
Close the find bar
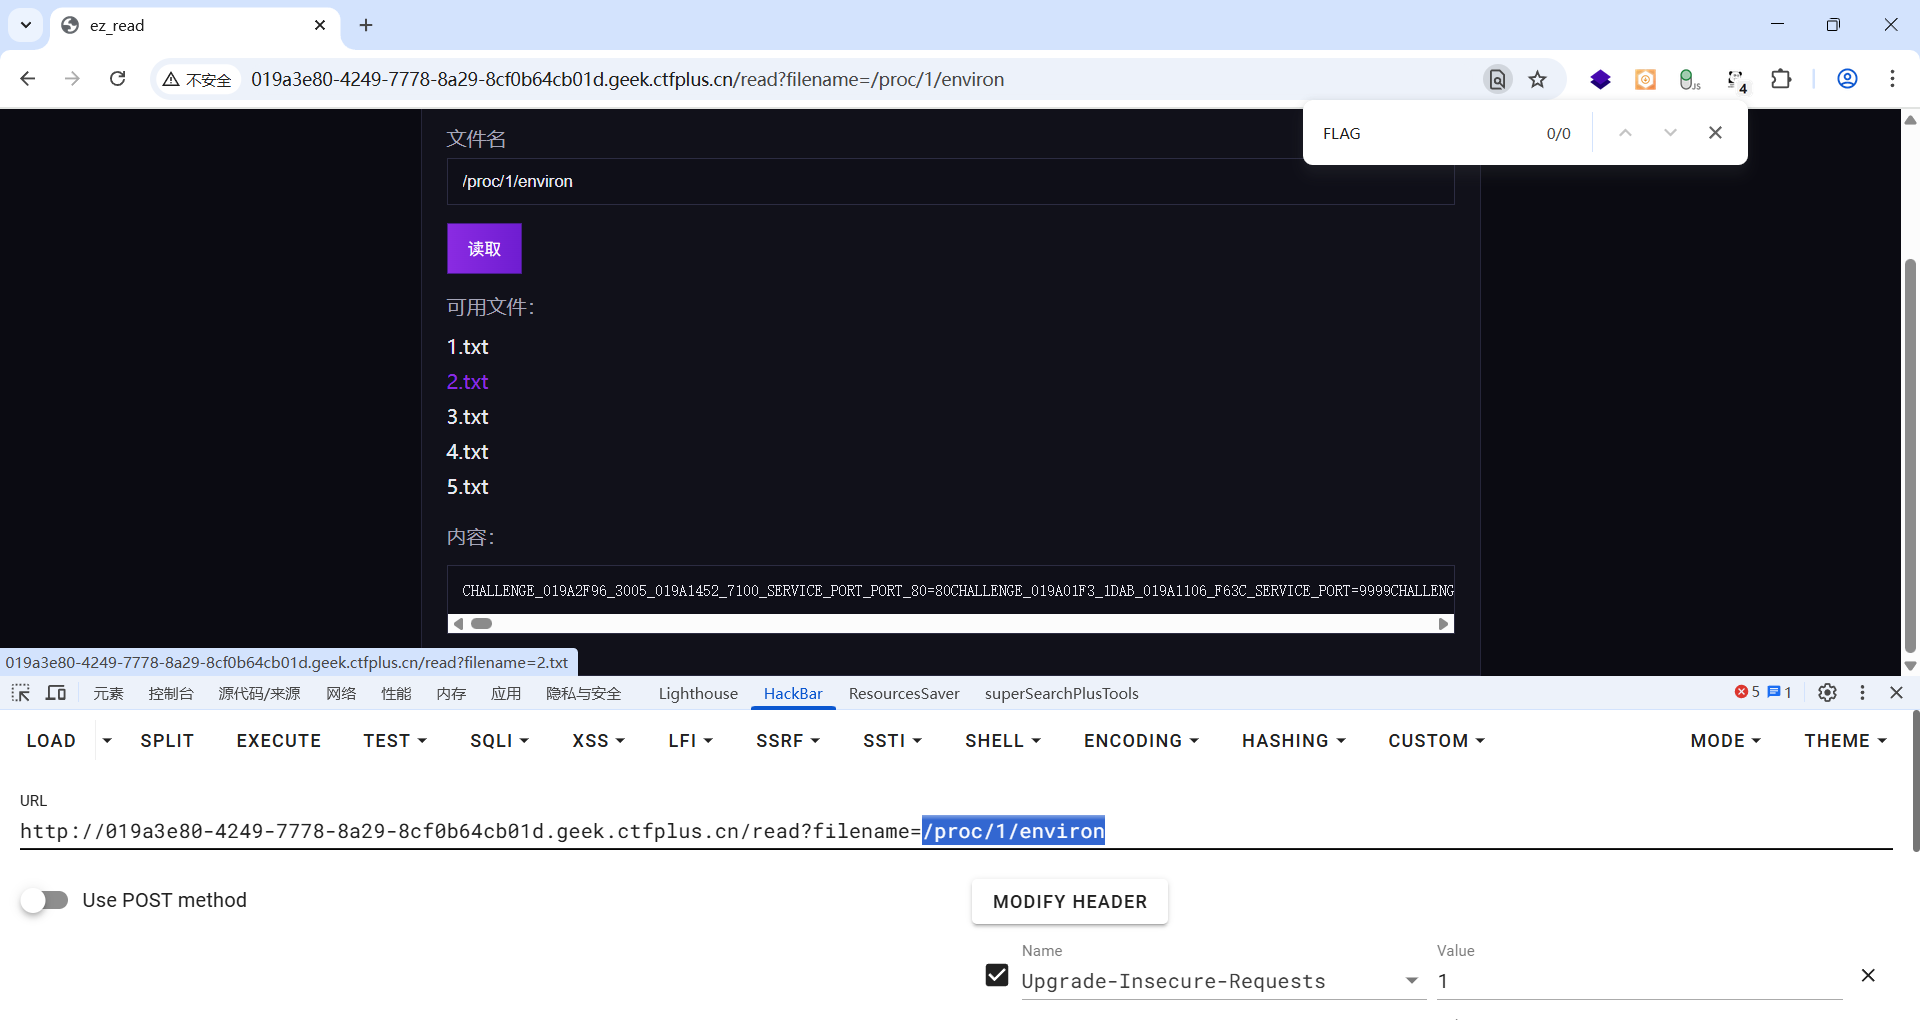[1715, 133]
